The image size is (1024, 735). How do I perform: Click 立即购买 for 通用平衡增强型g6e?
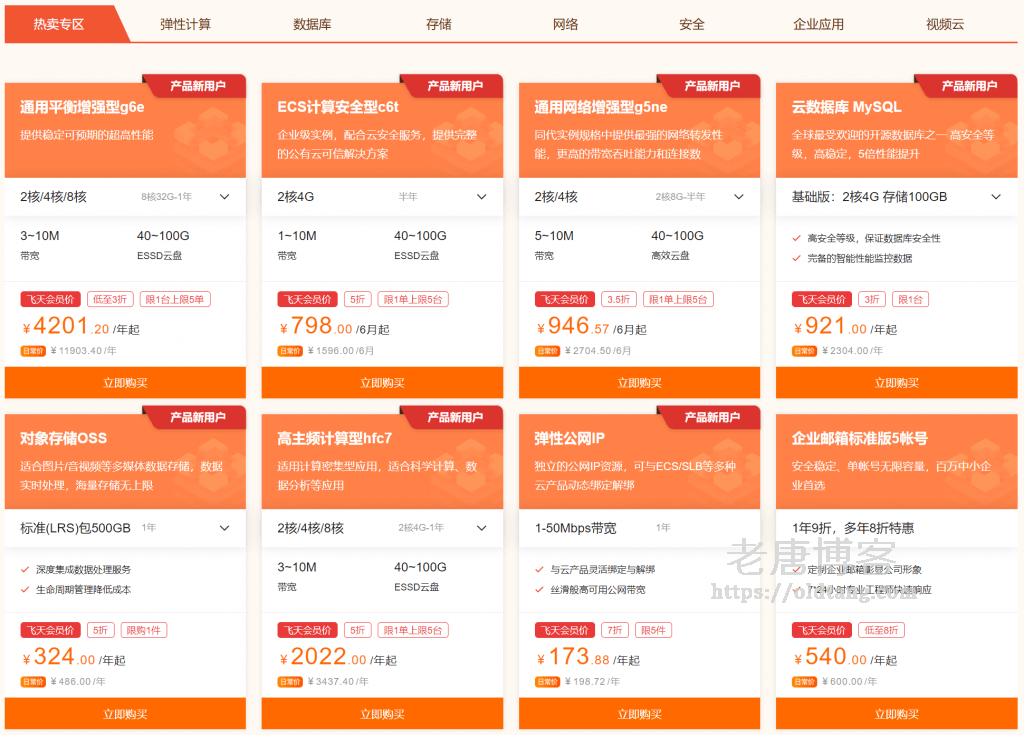(x=125, y=383)
